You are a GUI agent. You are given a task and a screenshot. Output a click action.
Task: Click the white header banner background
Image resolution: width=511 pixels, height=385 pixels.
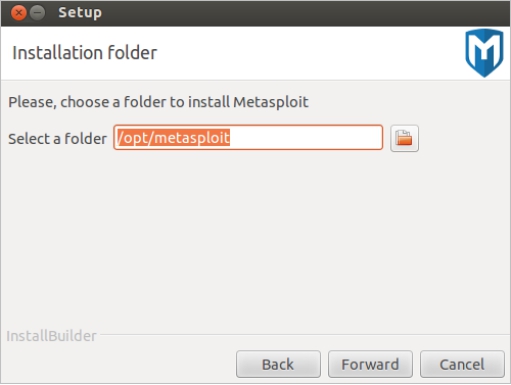coord(300,53)
